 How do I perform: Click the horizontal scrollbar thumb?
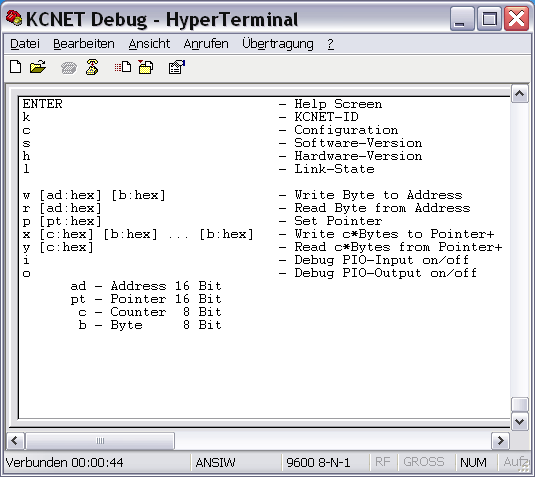[100, 441]
